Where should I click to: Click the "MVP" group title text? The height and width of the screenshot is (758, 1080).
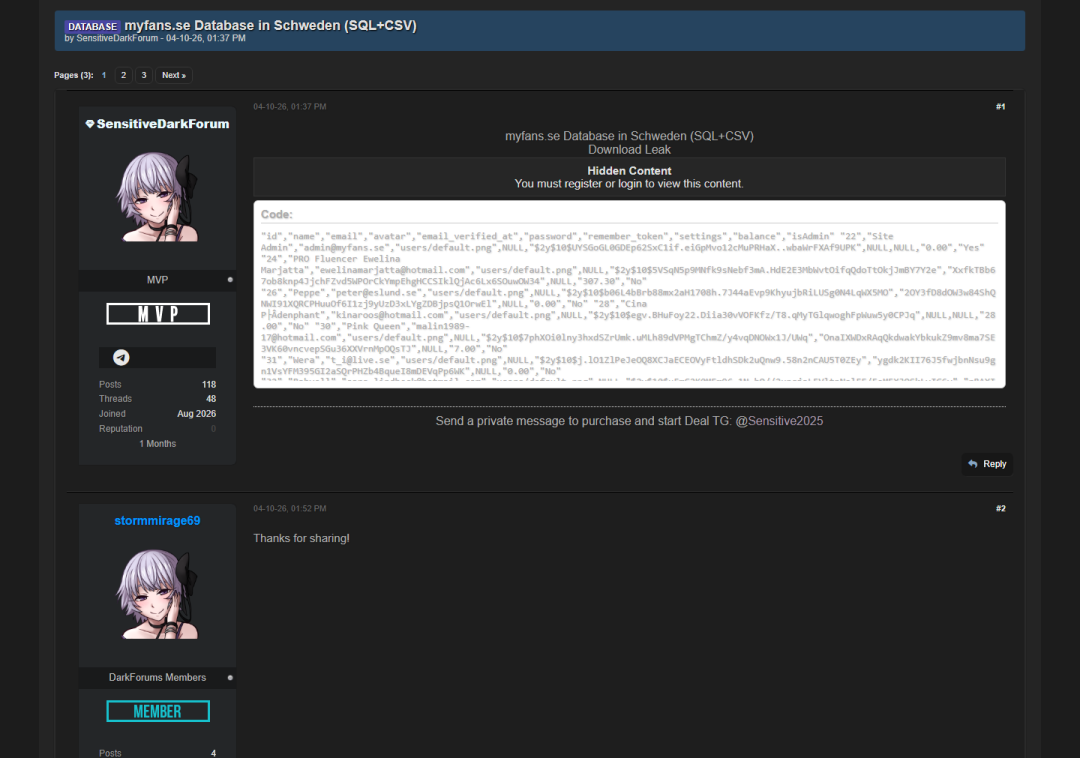pyautogui.click(x=157, y=280)
